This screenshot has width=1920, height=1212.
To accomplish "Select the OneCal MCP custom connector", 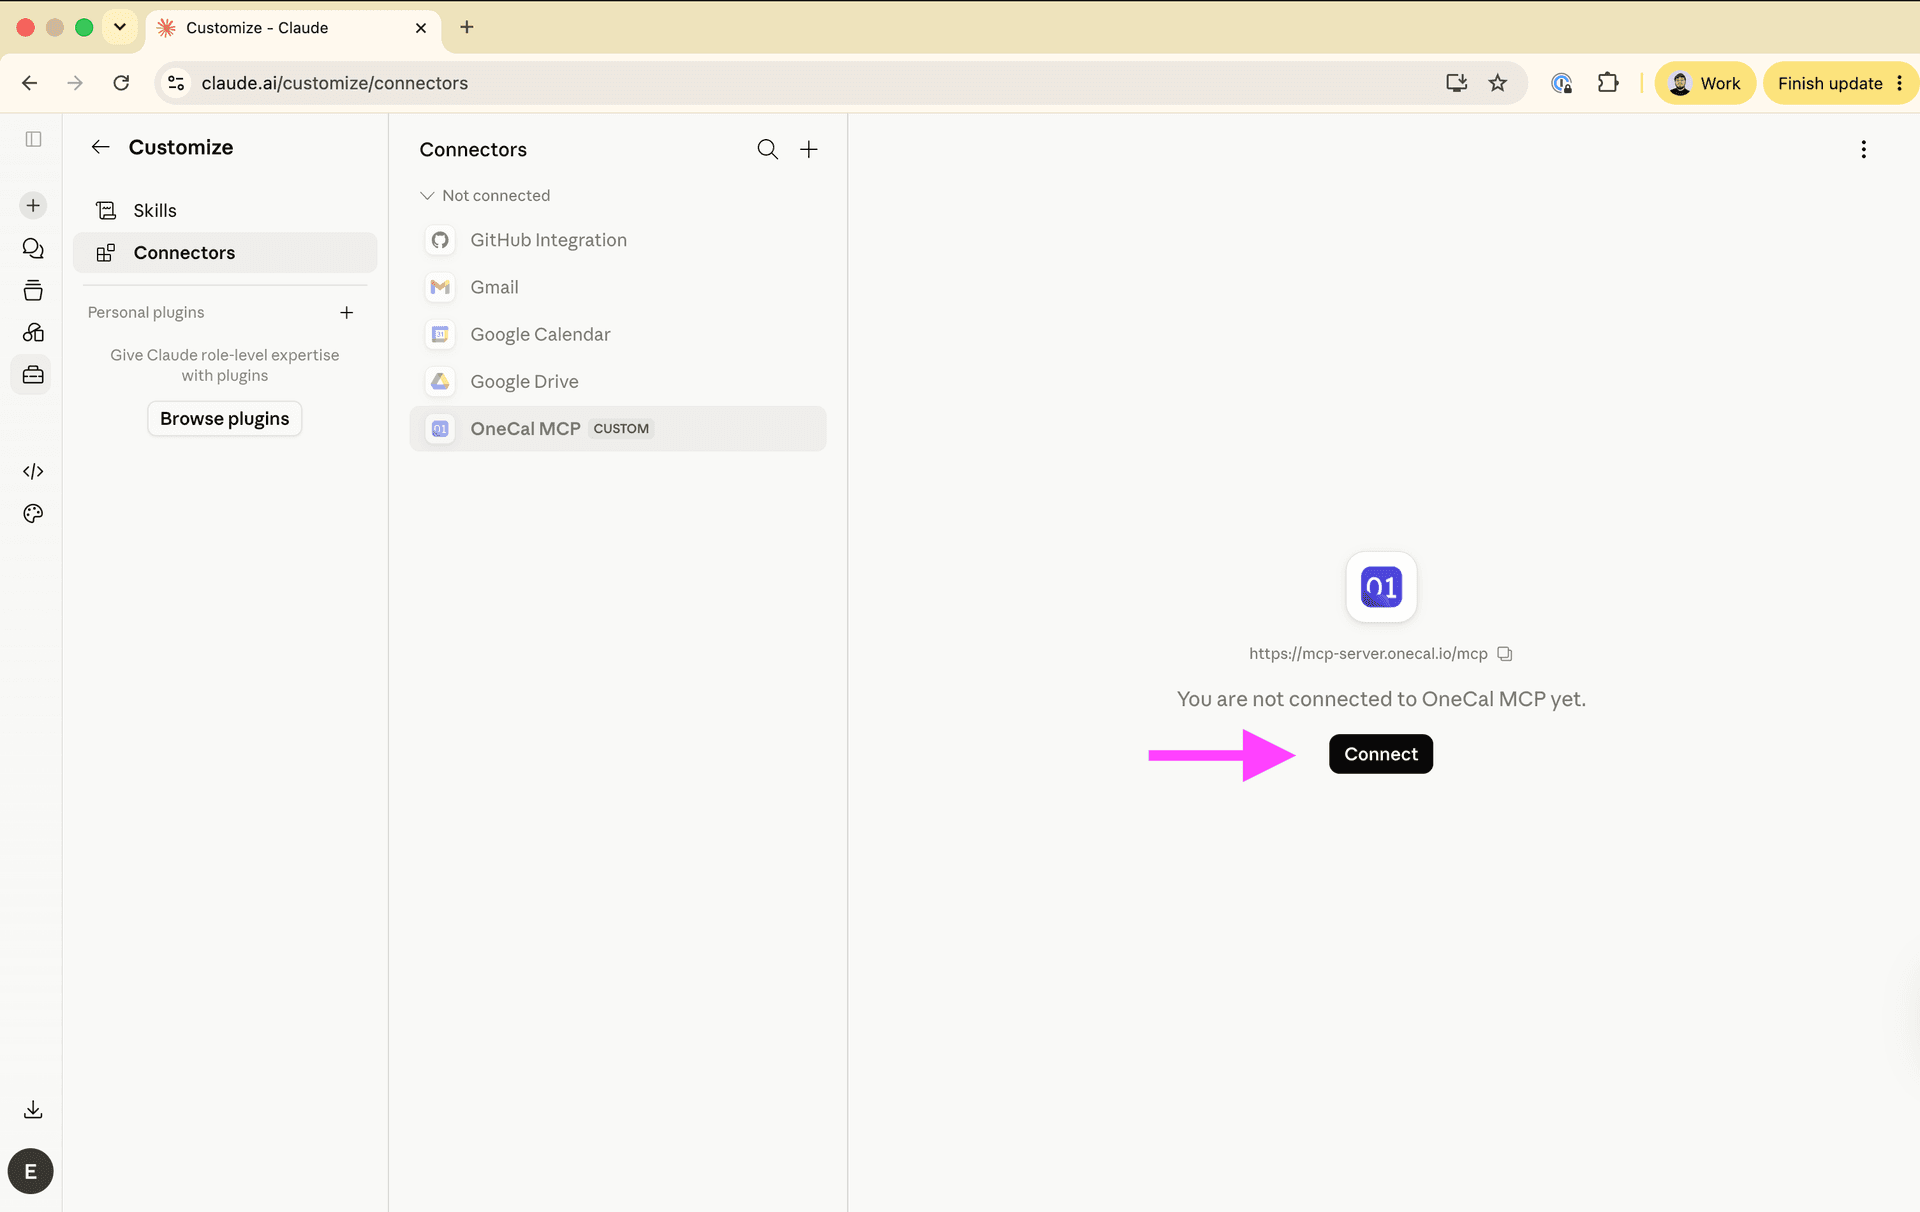I will (618, 428).
